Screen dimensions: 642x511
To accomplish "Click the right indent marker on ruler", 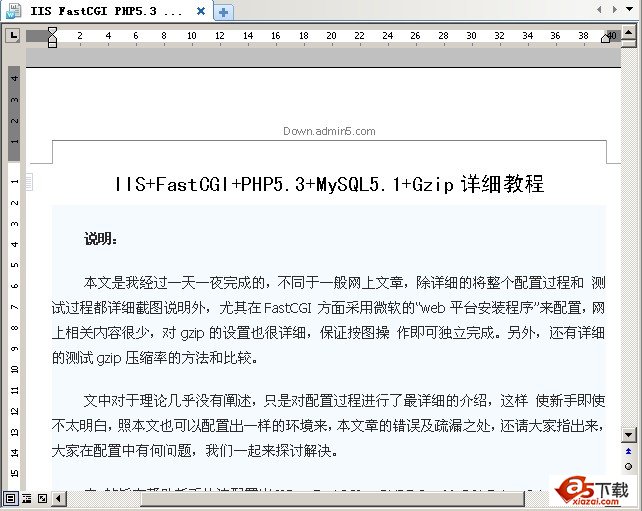I will (x=606, y=38).
